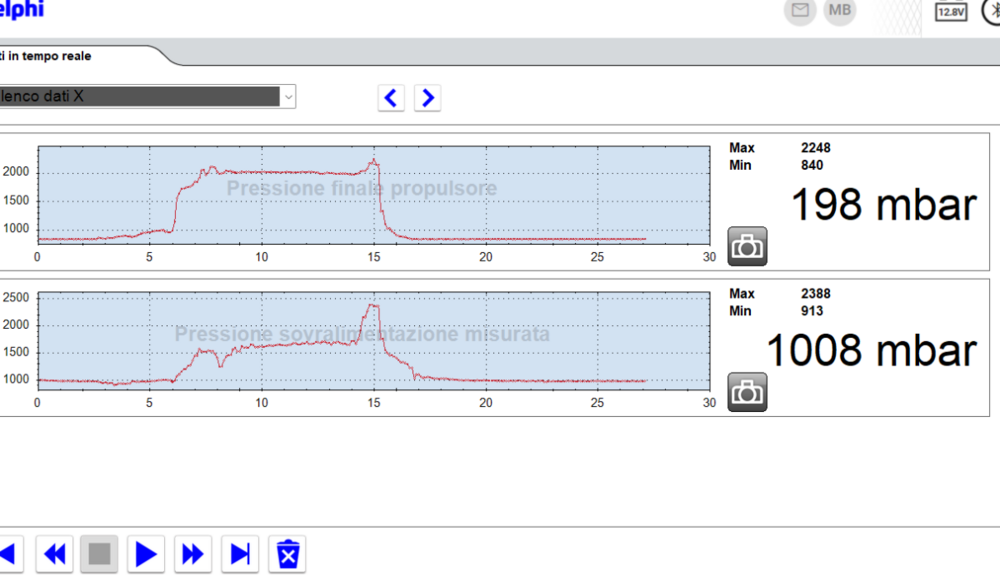This screenshot has height=580, width=1000.
Task: Rewind the data recording
Action: click(x=53, y=553)
